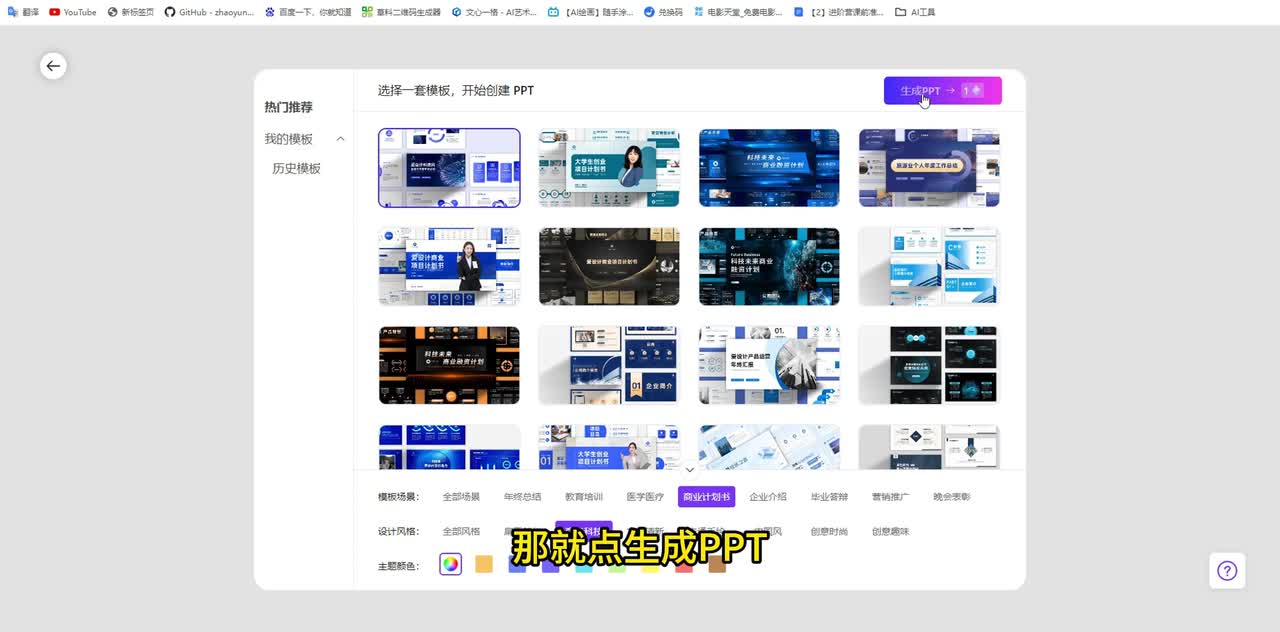This screenshot has width=1280, height=632.
Task: Open the AI工具 bookmark folder
Action: pos(915,12)
